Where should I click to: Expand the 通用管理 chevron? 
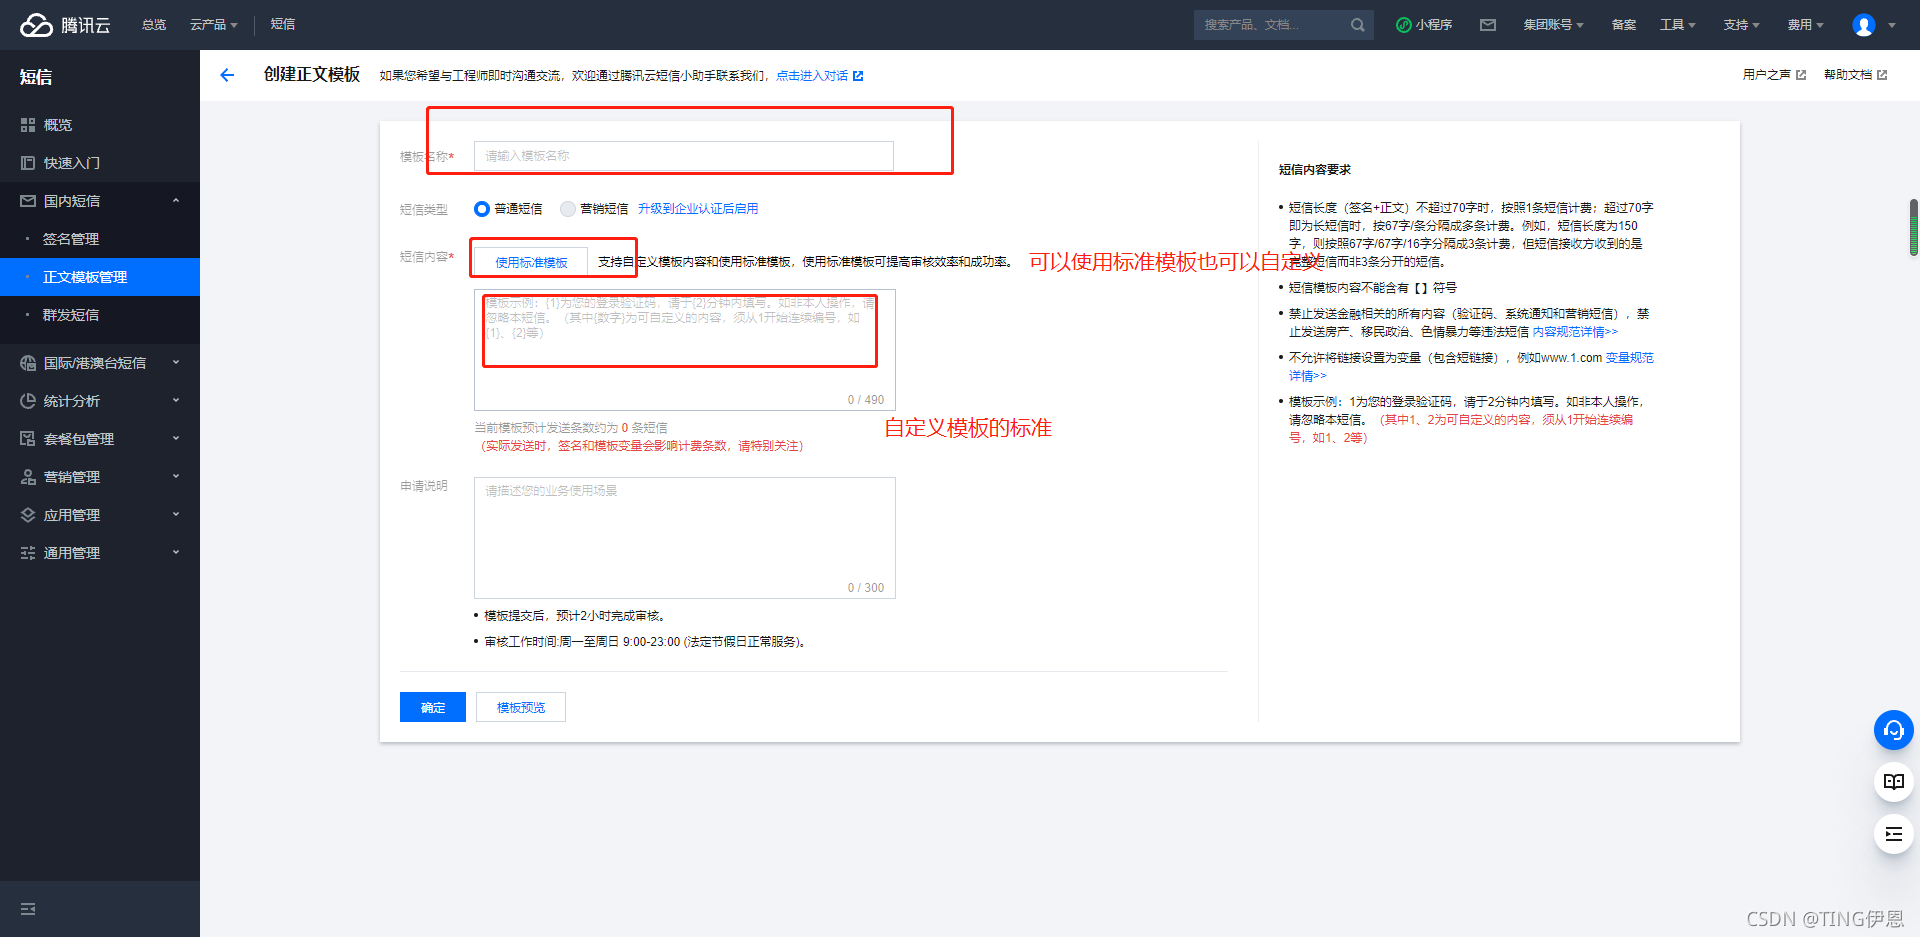click(176, 553)
